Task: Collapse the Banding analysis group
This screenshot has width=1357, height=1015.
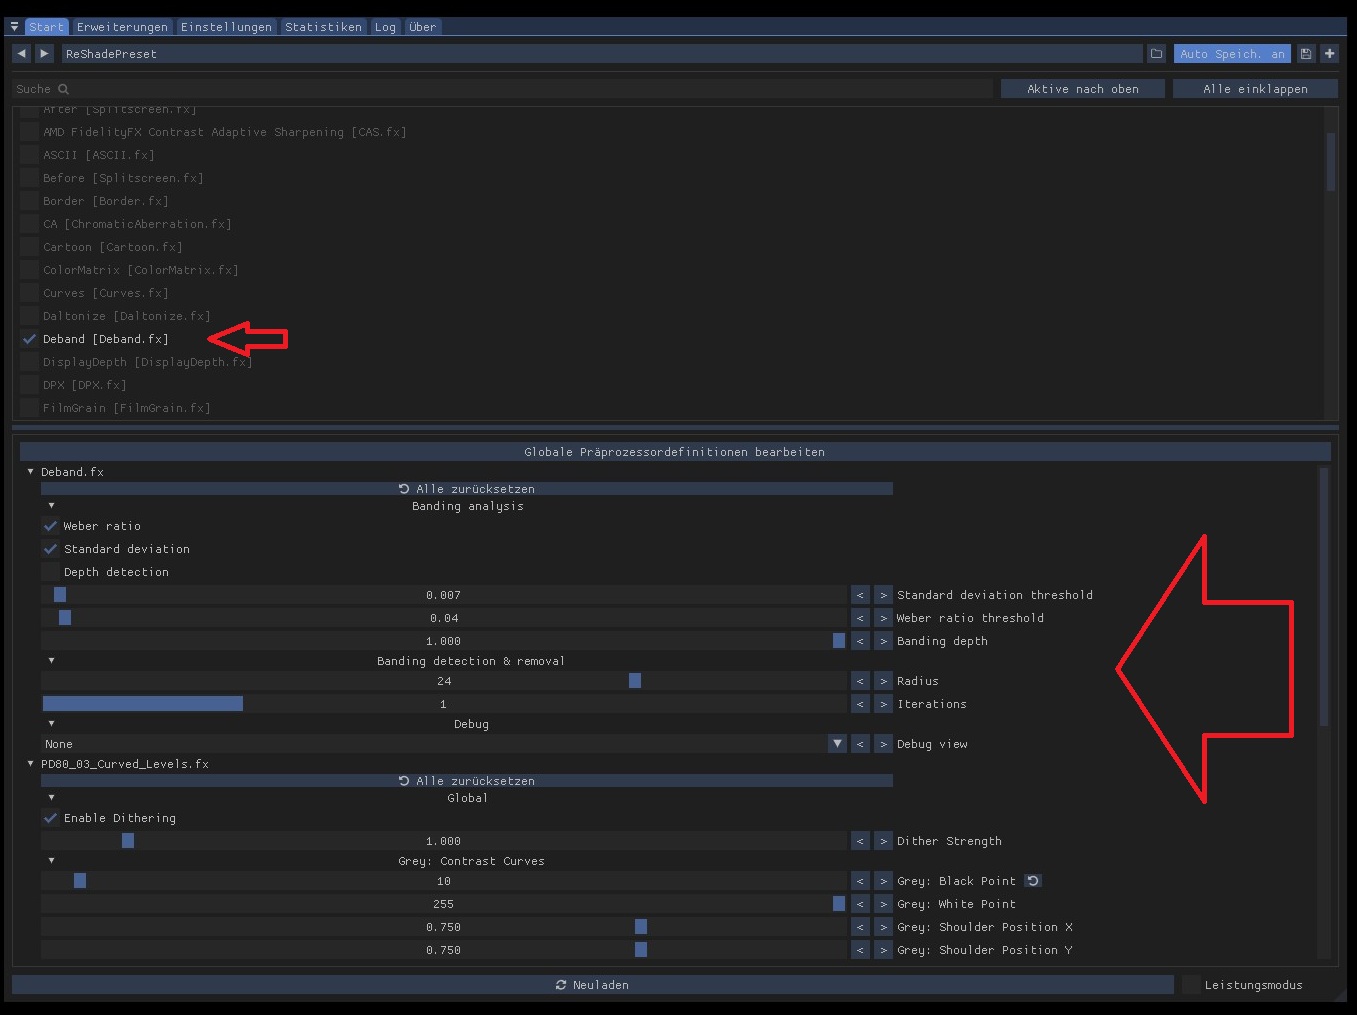Action: pos(51,505)
